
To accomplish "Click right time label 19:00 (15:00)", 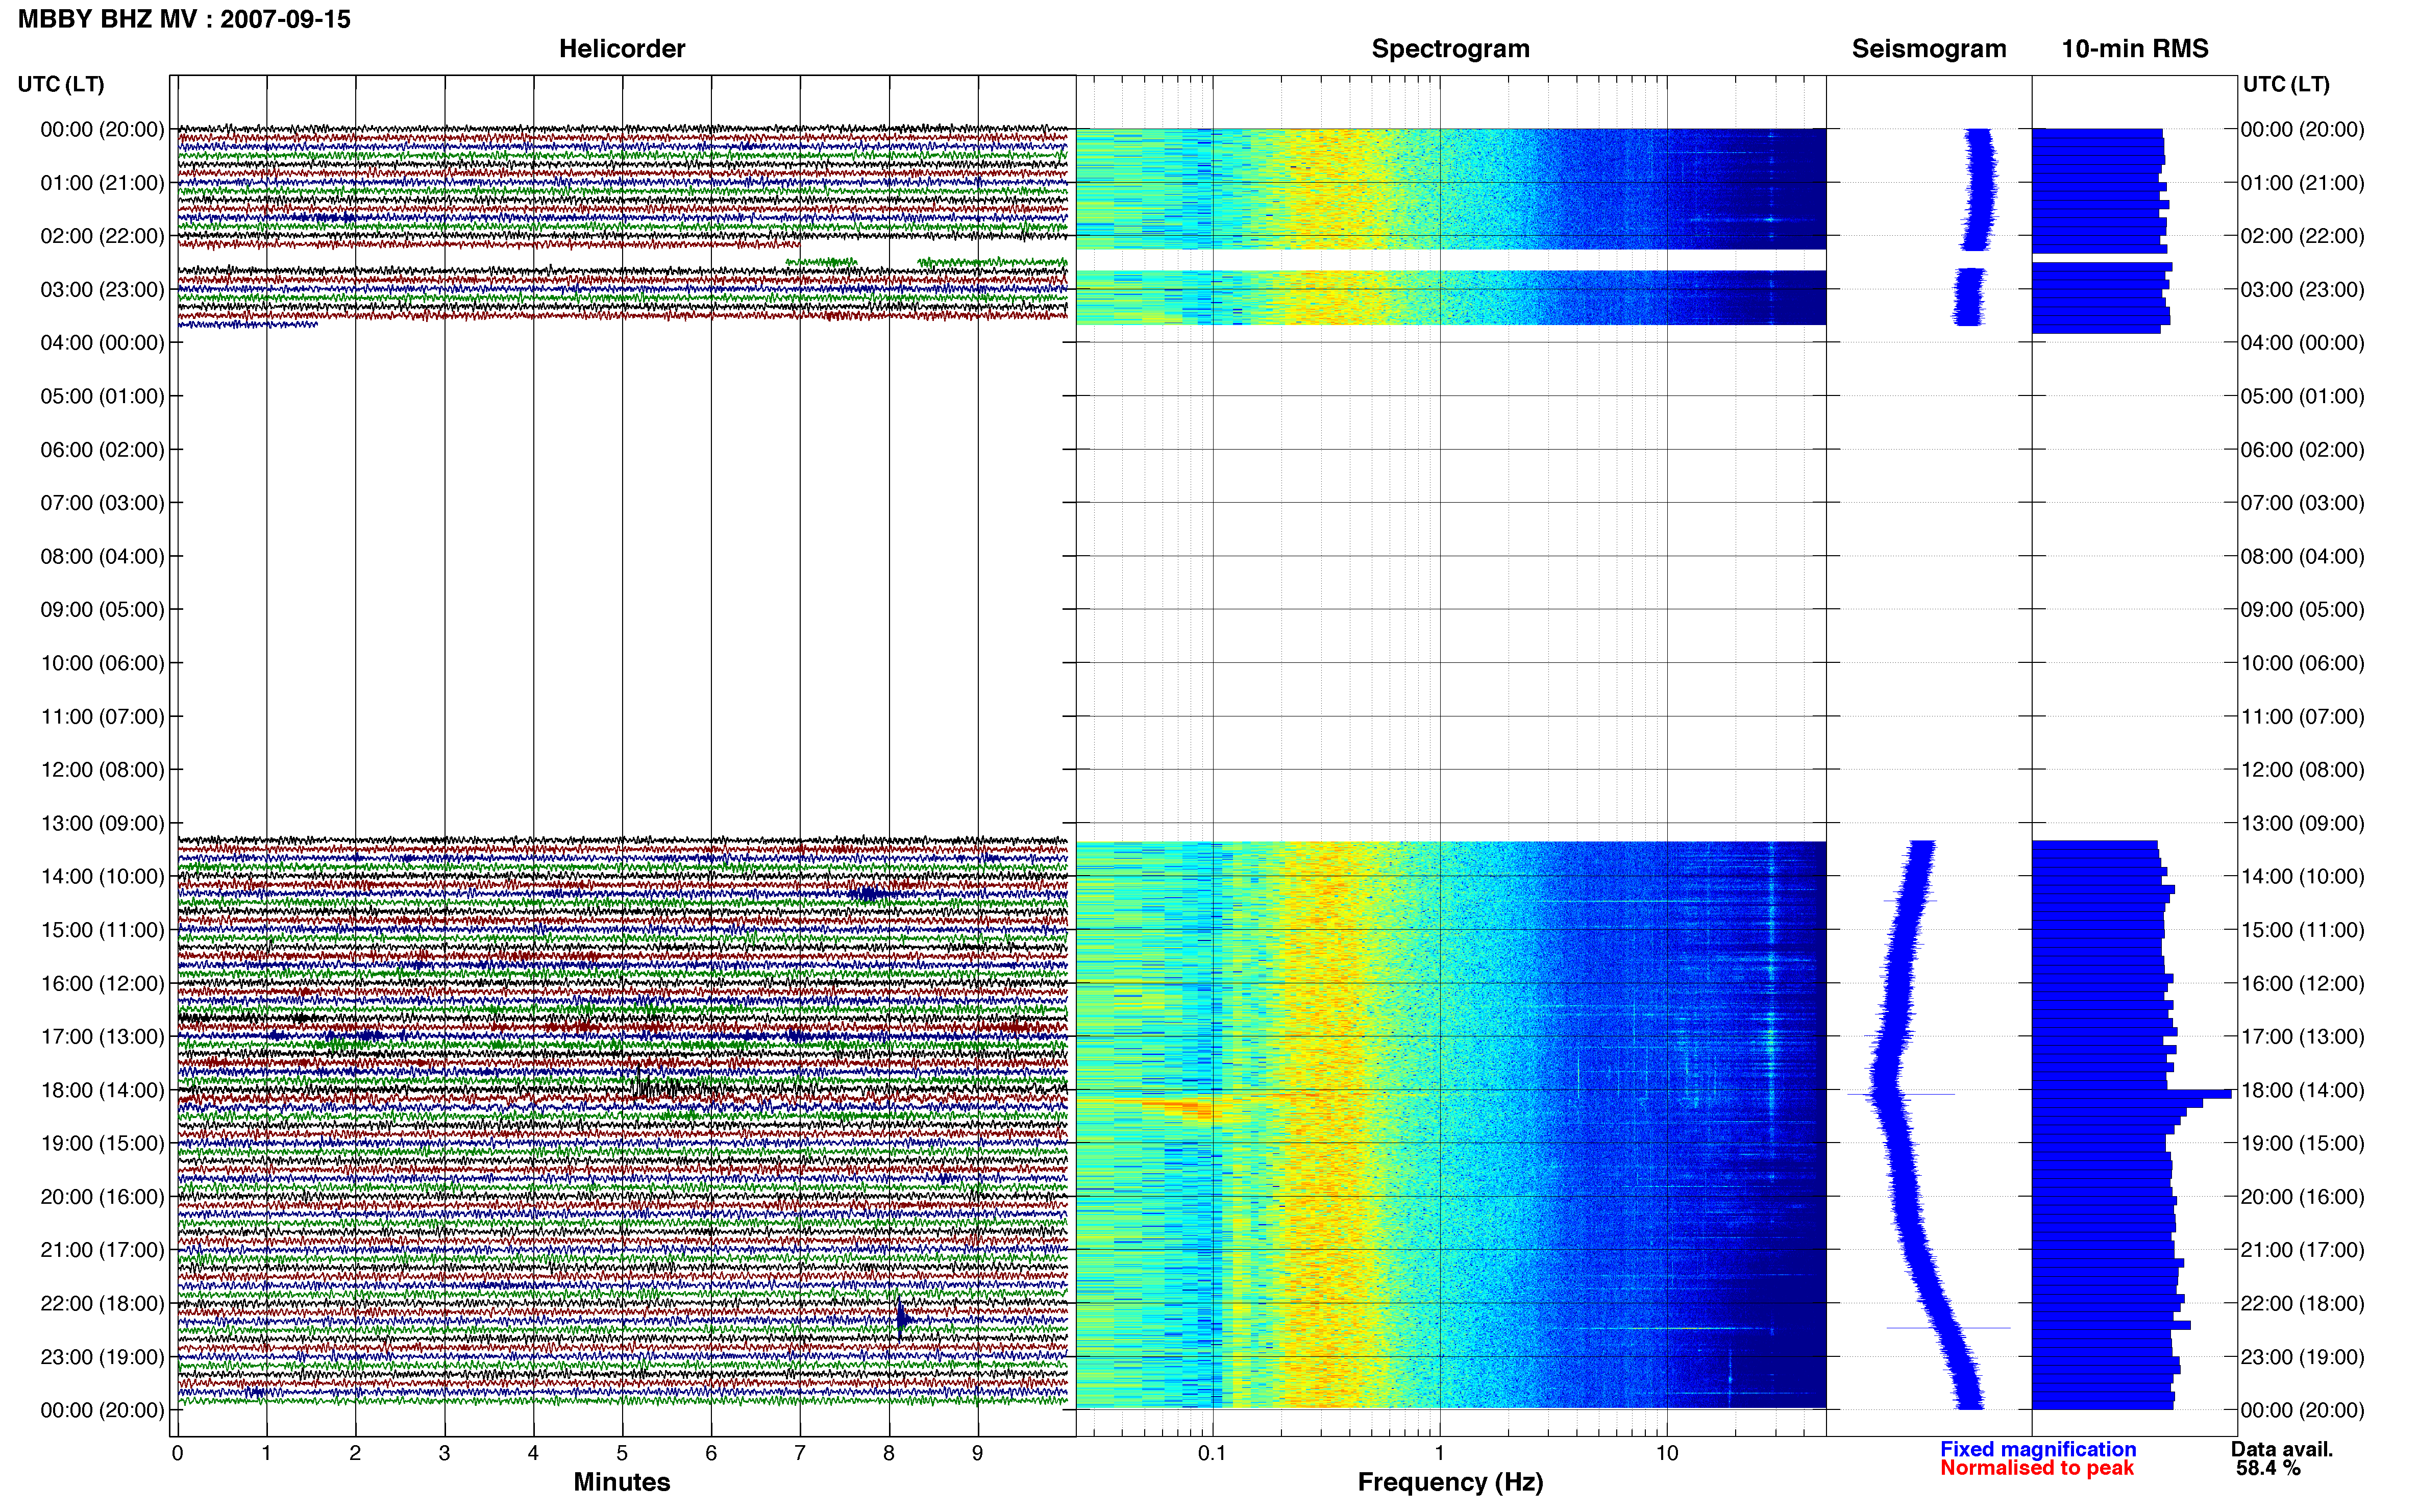I will coord(2302,1143).
